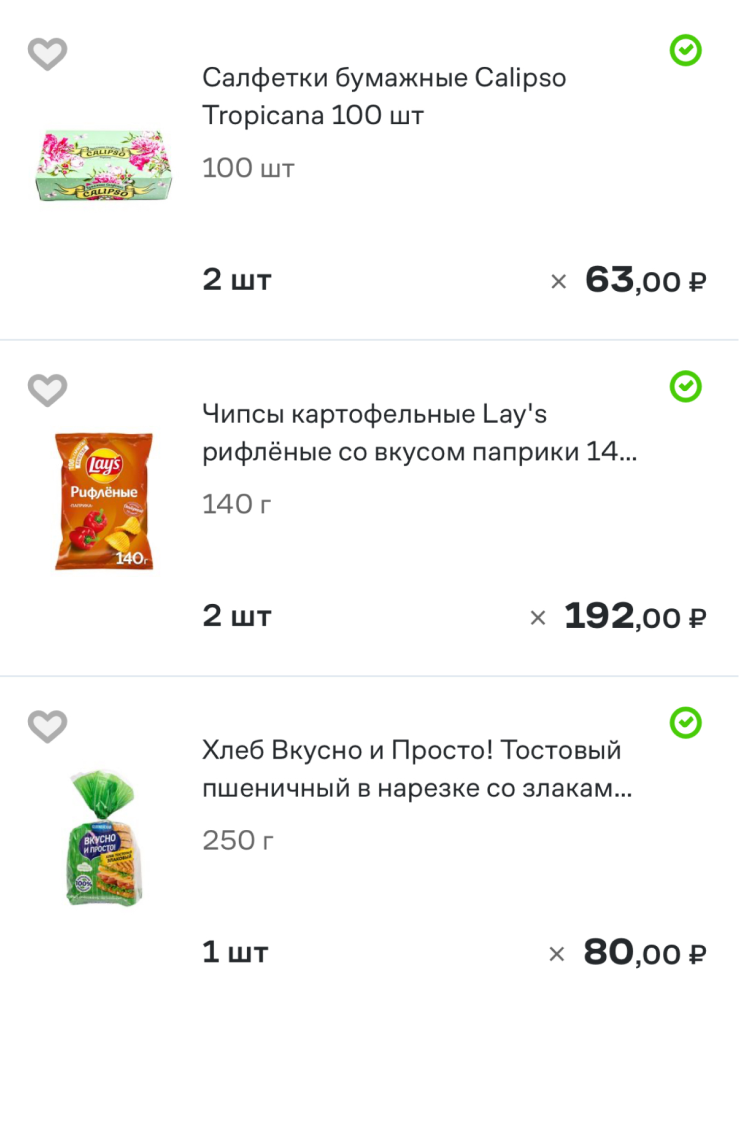Click the 63,00 ₽ napkins price
The image size is (740, 1138).
click(645, 281)
